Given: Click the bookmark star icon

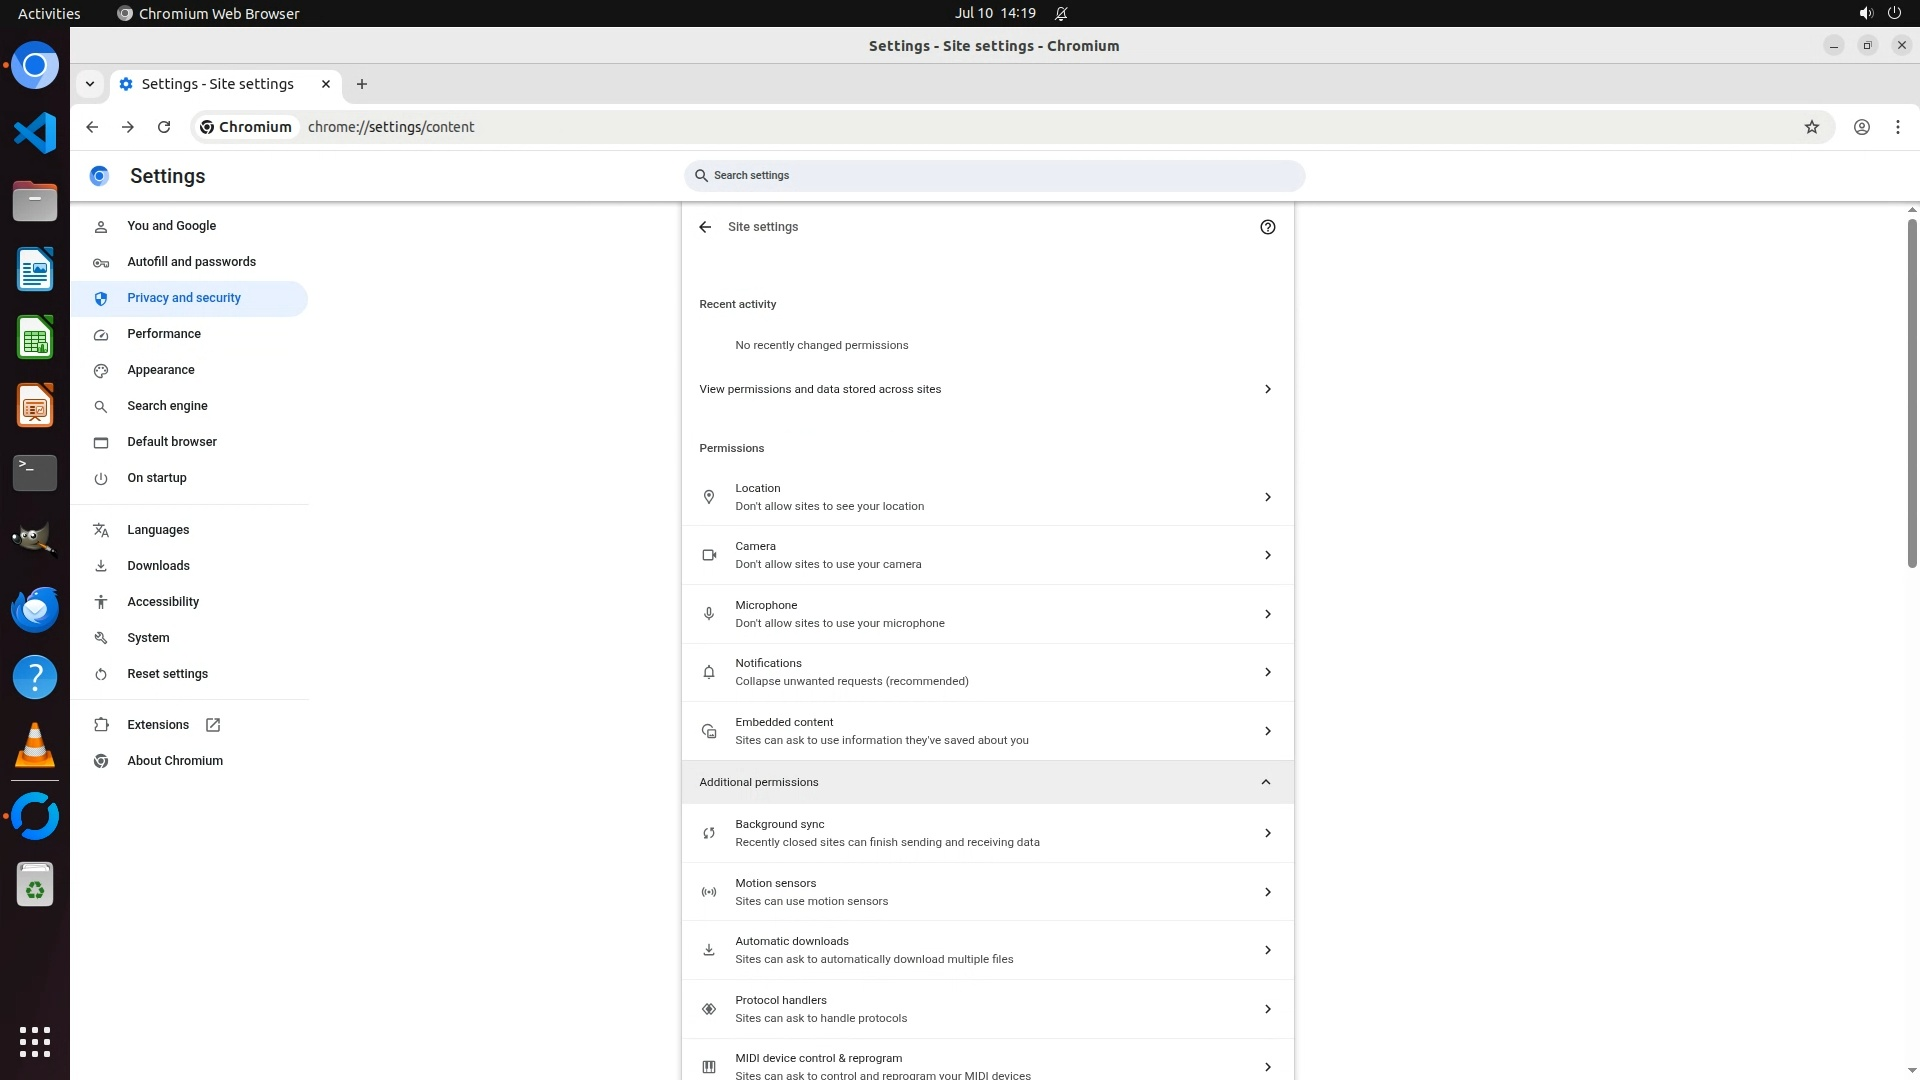Looking at the screenshot, I should 1811,127.
